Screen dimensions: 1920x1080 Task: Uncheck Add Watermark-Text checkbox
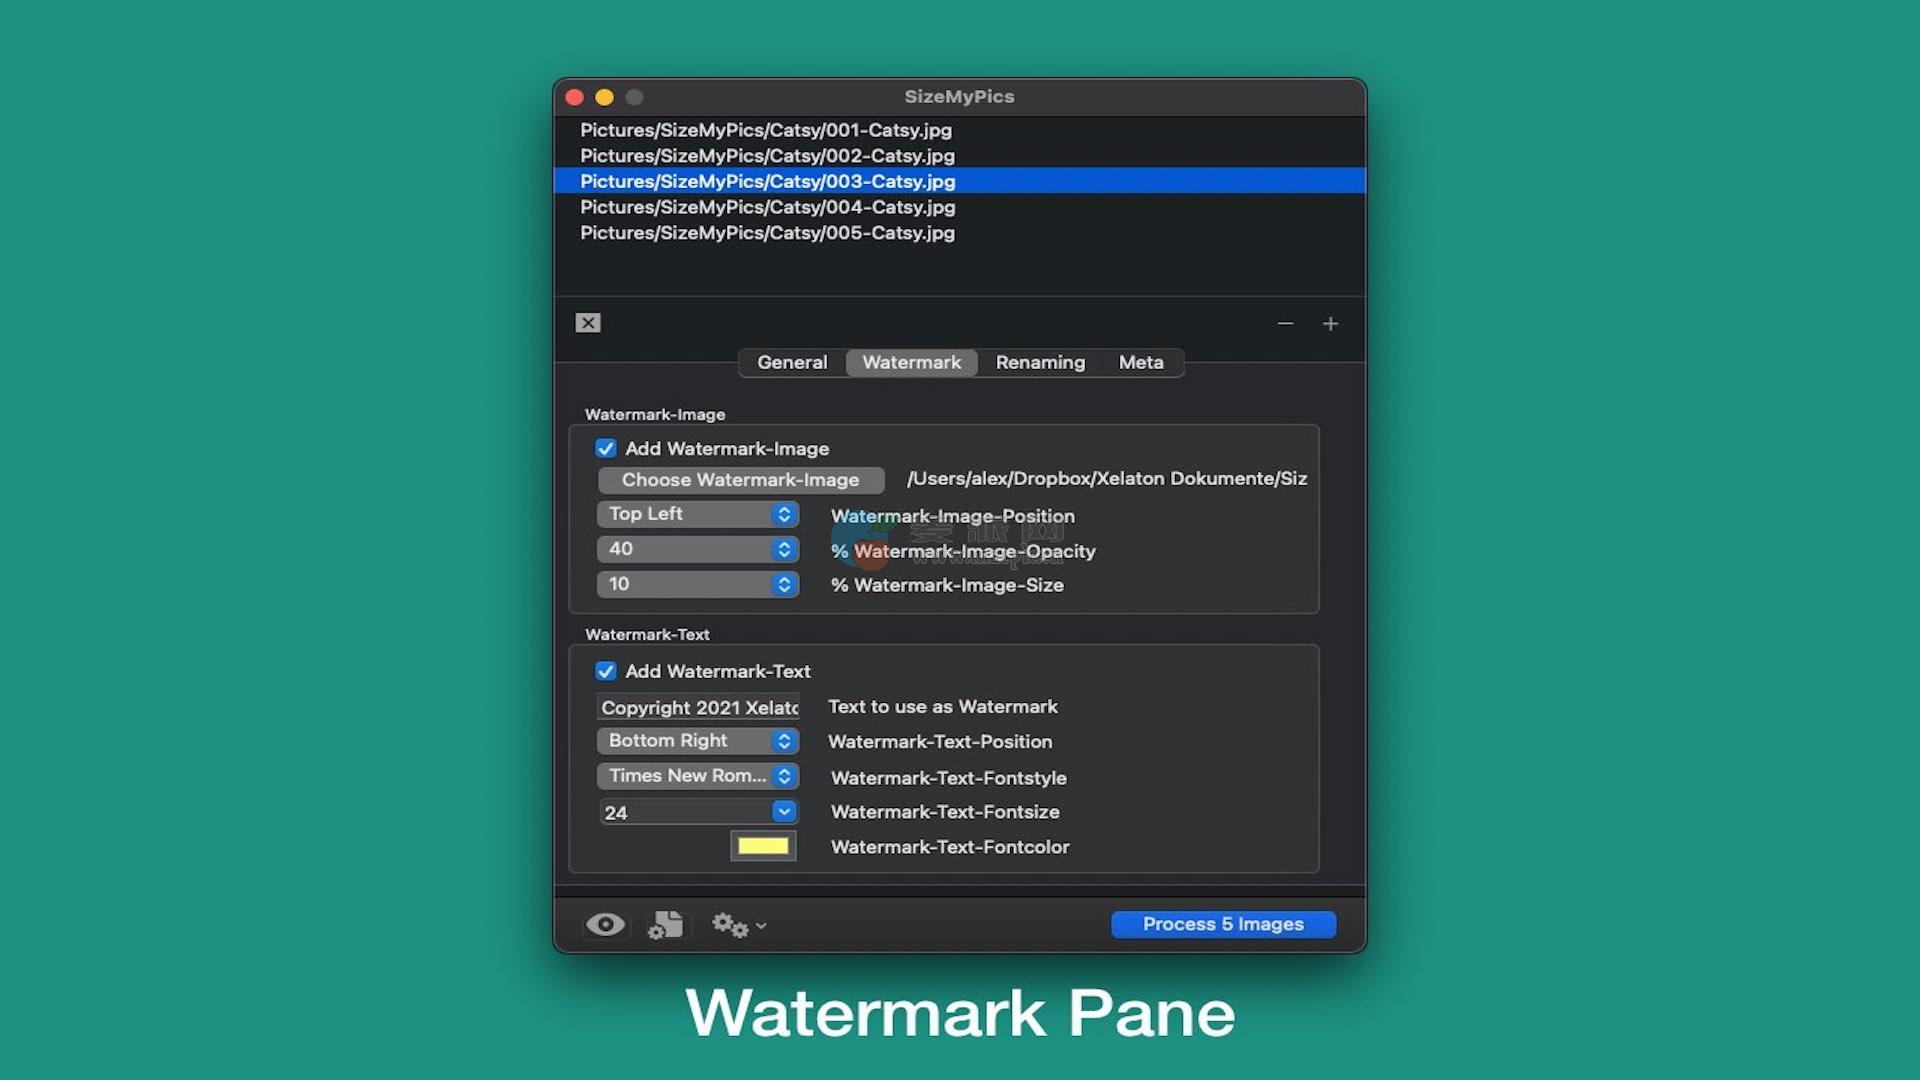[606, 671]
